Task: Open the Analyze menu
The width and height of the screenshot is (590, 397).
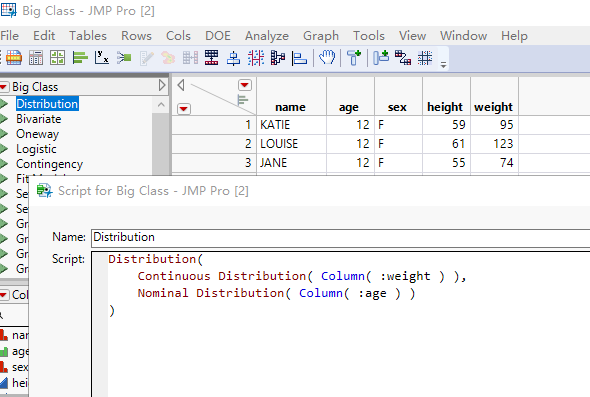Action: click(267, 36)
